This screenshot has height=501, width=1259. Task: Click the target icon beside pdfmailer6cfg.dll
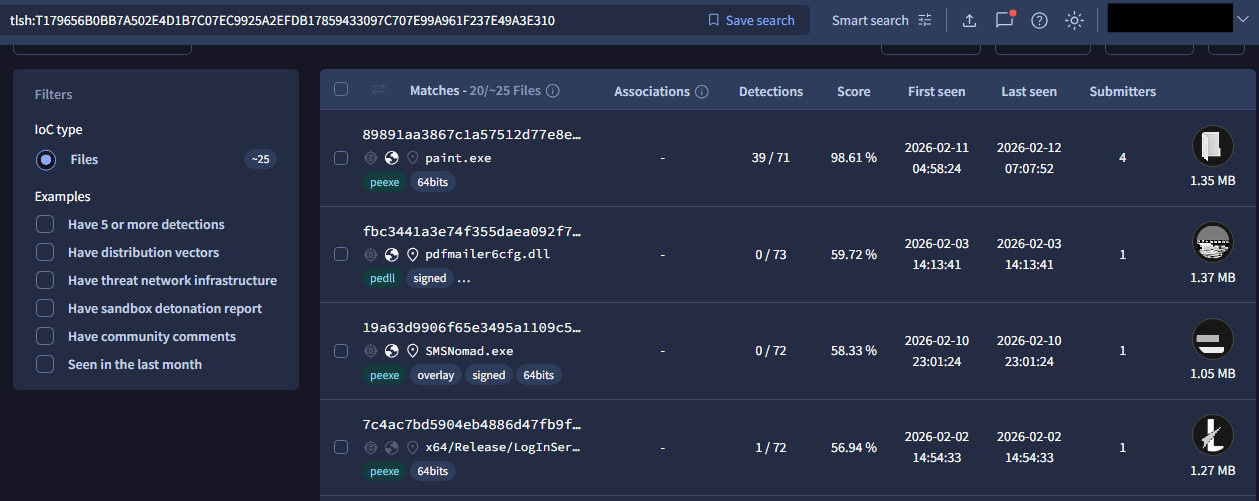point(370,254)
